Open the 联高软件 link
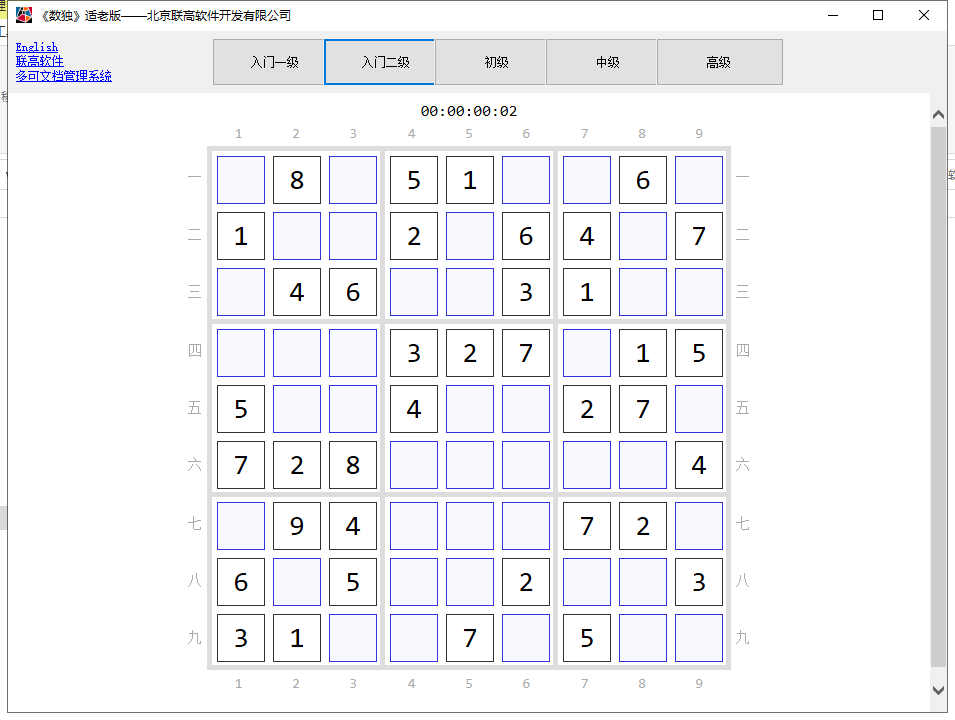Viewport: 955px width, 720px height. click(40, 61)
